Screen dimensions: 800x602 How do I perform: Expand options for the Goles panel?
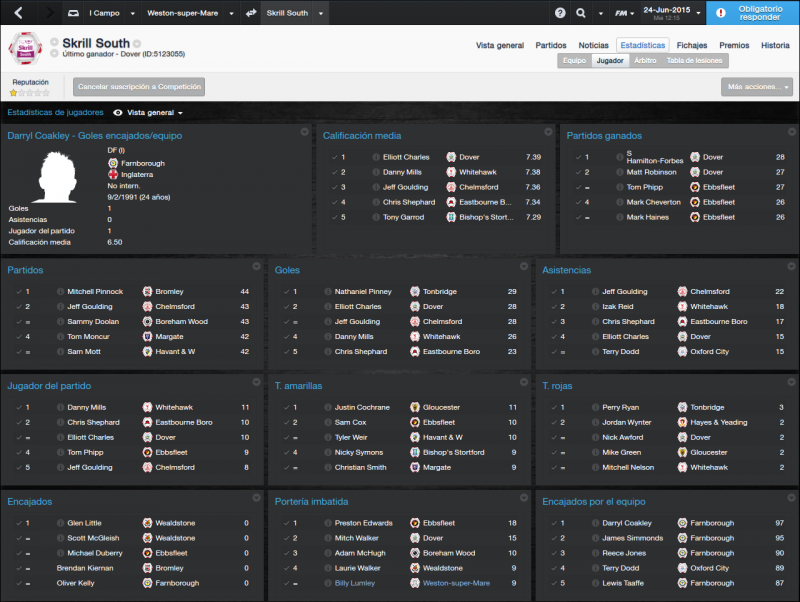click(524, 266)
